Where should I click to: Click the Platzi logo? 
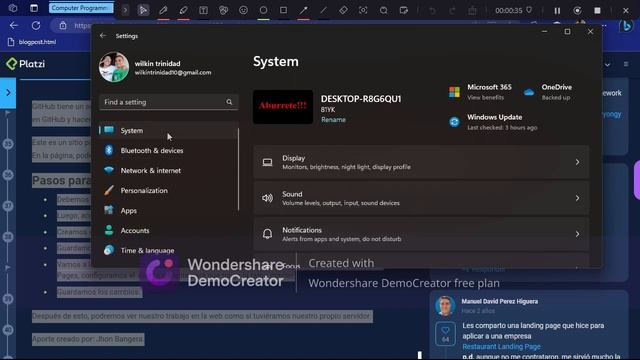pos(25,64)
